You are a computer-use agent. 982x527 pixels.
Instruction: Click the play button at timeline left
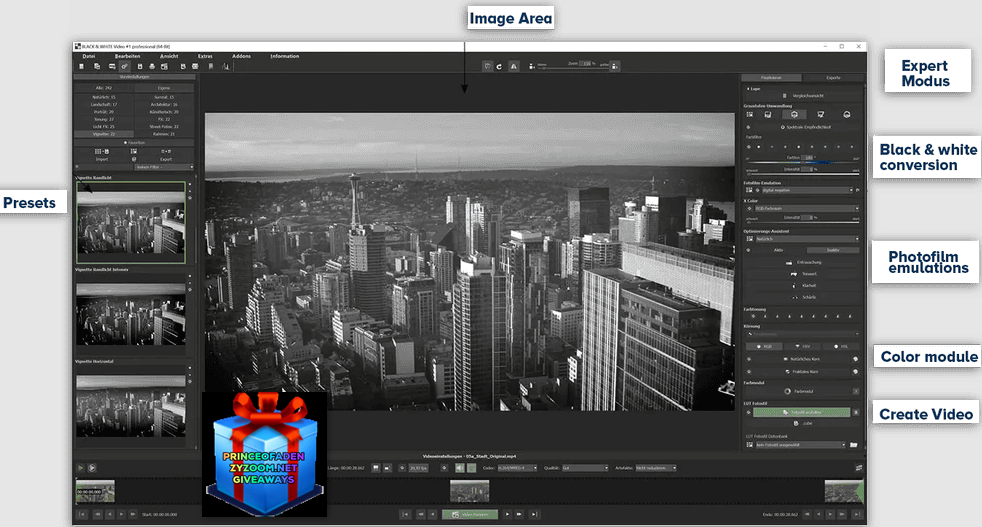coord(80,468)
